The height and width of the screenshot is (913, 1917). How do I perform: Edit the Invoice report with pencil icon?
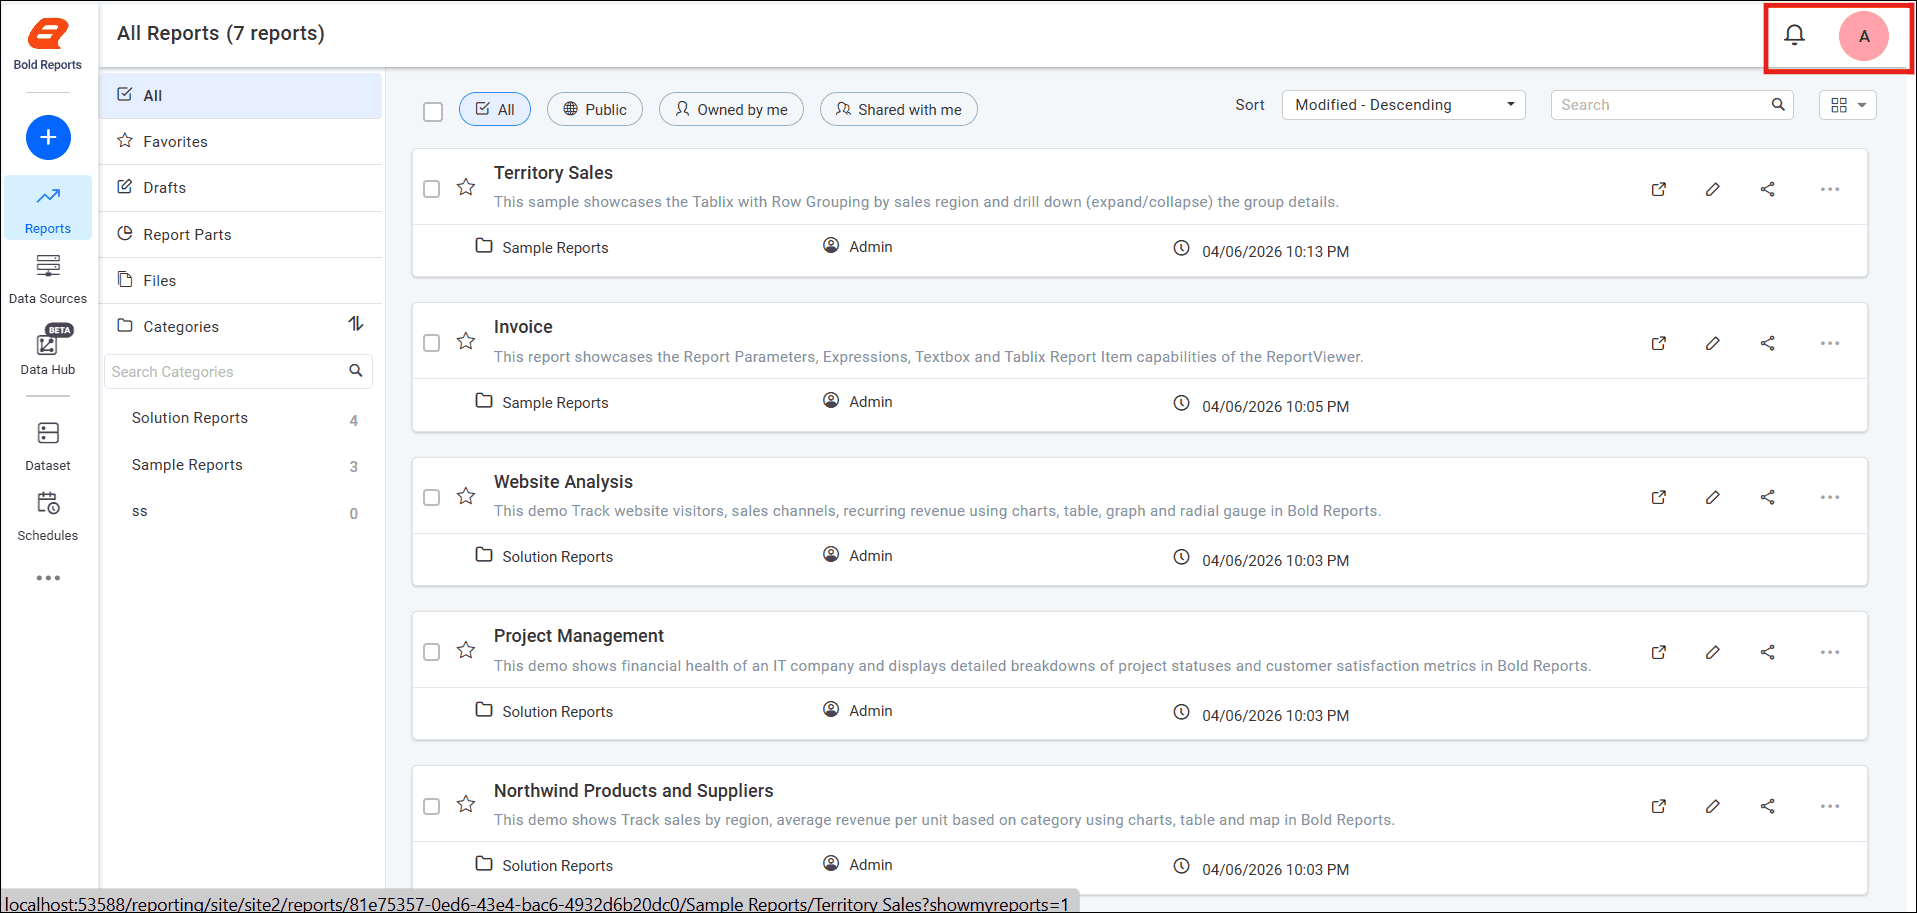(x=1712, y=343)
